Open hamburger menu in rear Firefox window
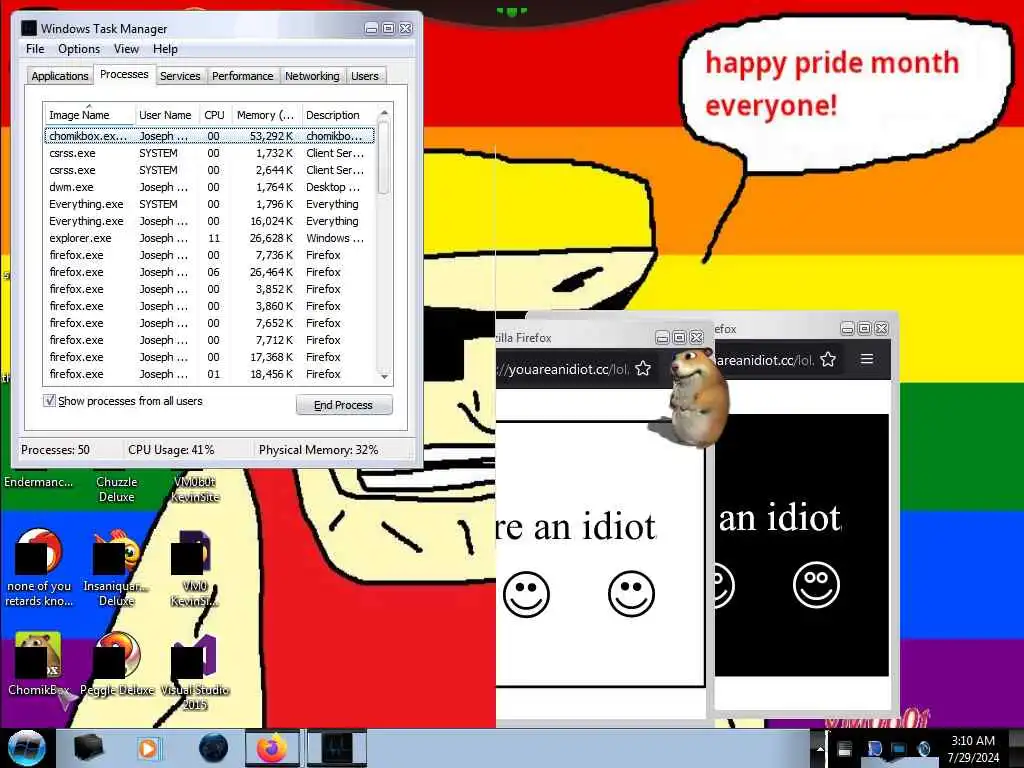This screenshot has height=768, width=1024. pyautogui.click(x=867, y=359)
